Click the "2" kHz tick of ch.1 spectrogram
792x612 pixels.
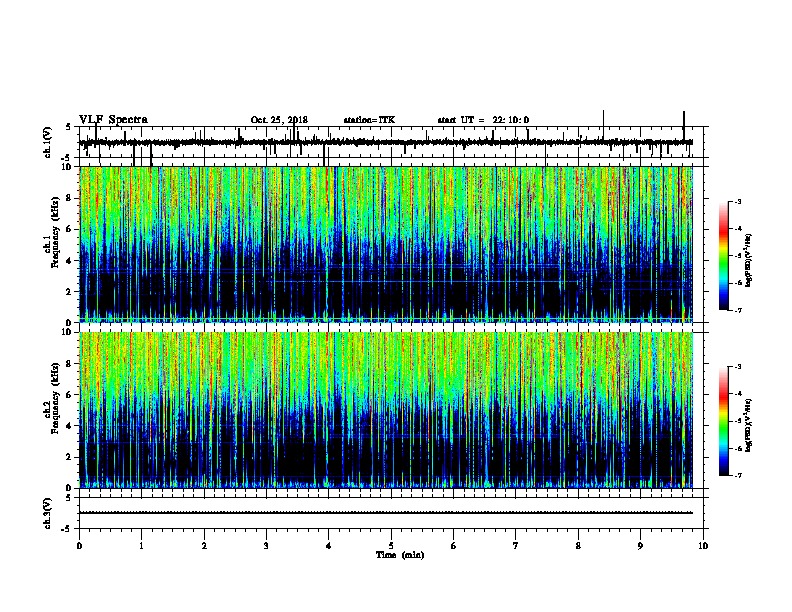click(71, 291)
